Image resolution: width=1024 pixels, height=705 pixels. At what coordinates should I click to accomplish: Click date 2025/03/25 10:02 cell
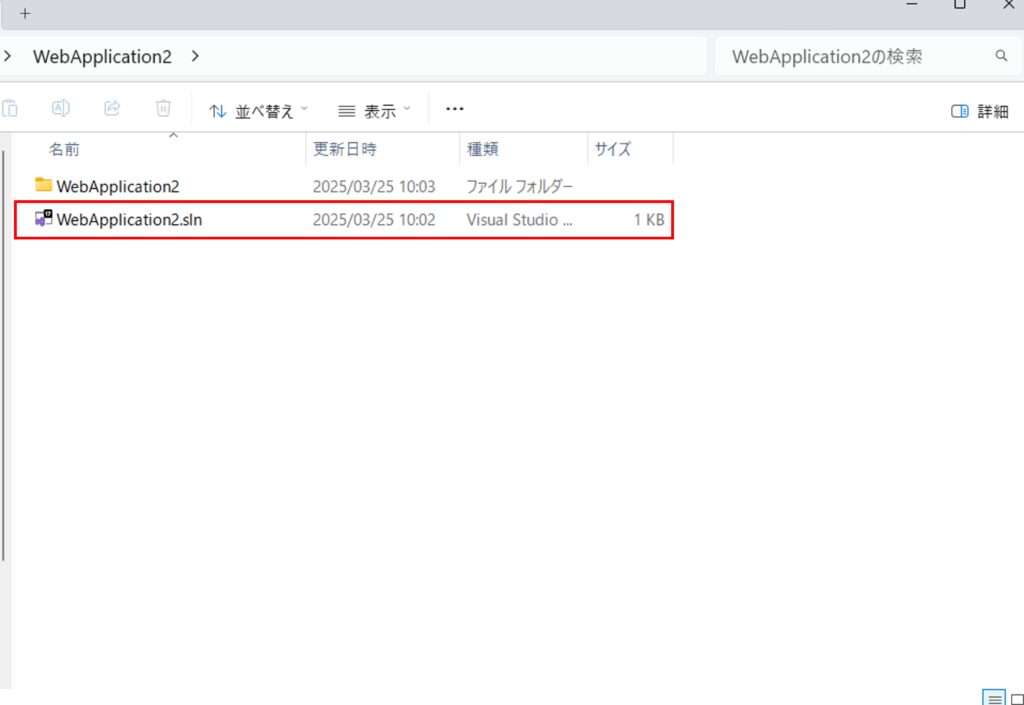pyautogui.click(x=374, y=220)
